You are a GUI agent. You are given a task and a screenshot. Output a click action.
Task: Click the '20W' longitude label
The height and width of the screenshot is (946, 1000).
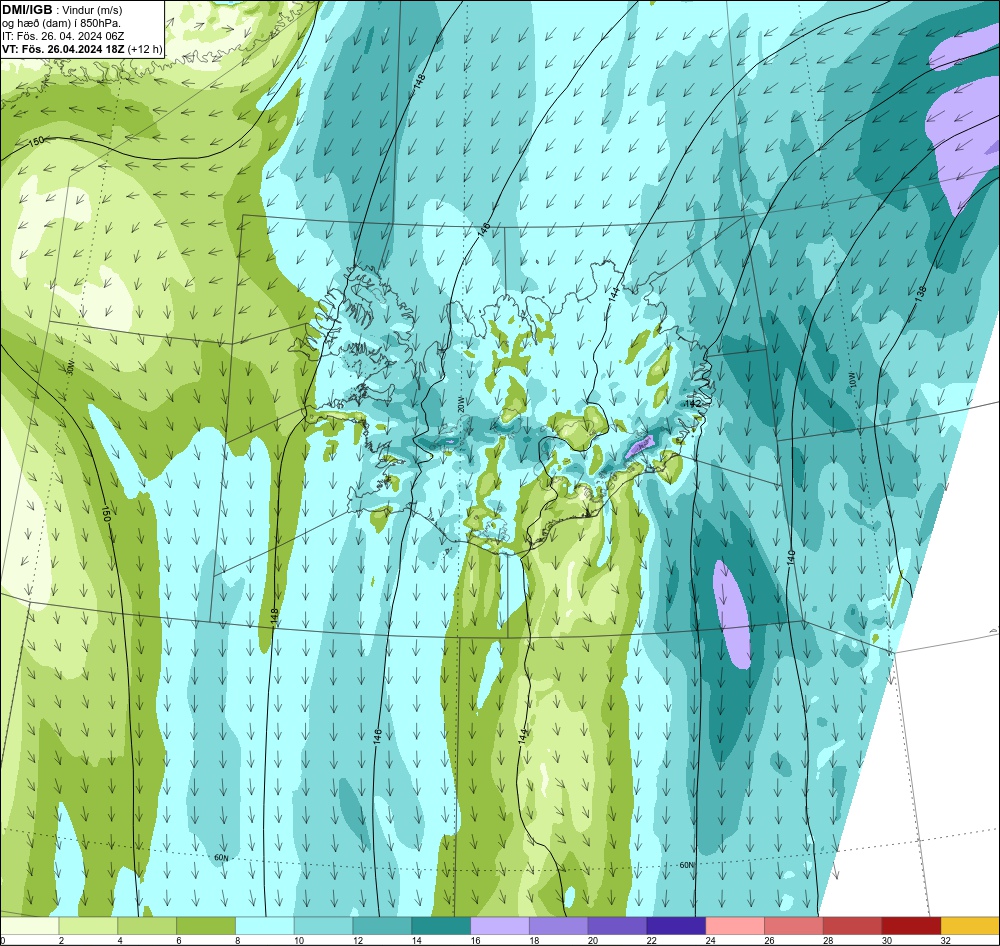click(x=461, y=403)
